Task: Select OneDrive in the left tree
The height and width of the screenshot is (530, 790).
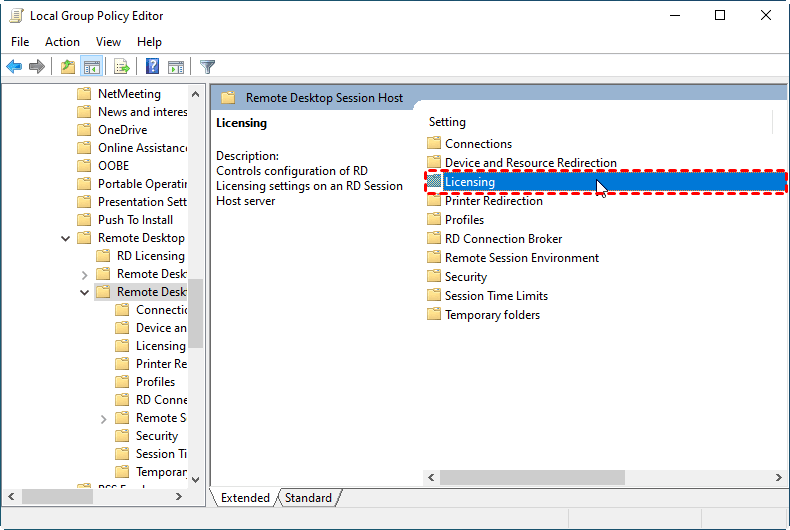Action: coord(122,130)
